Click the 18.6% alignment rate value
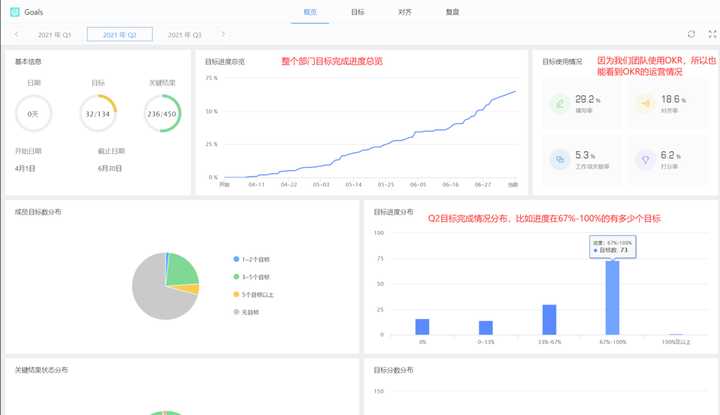This screenshot has width=720, height=415. tap(674, 99)
